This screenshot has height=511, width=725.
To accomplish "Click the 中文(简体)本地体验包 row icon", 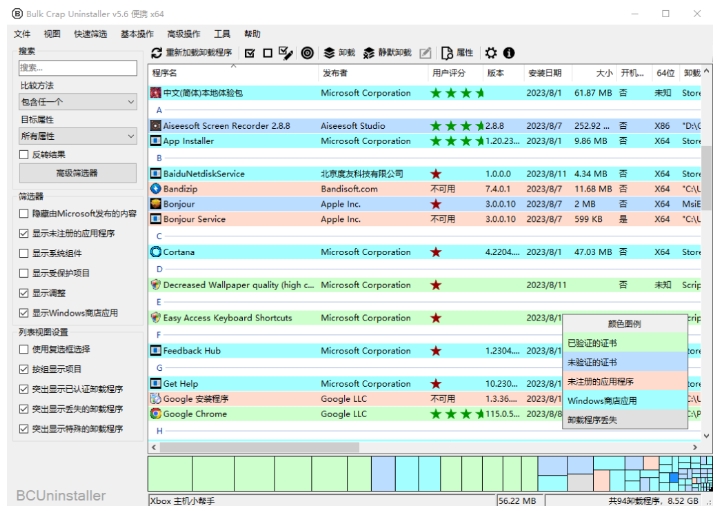I will pyautogui.click(x=156, y=93).
